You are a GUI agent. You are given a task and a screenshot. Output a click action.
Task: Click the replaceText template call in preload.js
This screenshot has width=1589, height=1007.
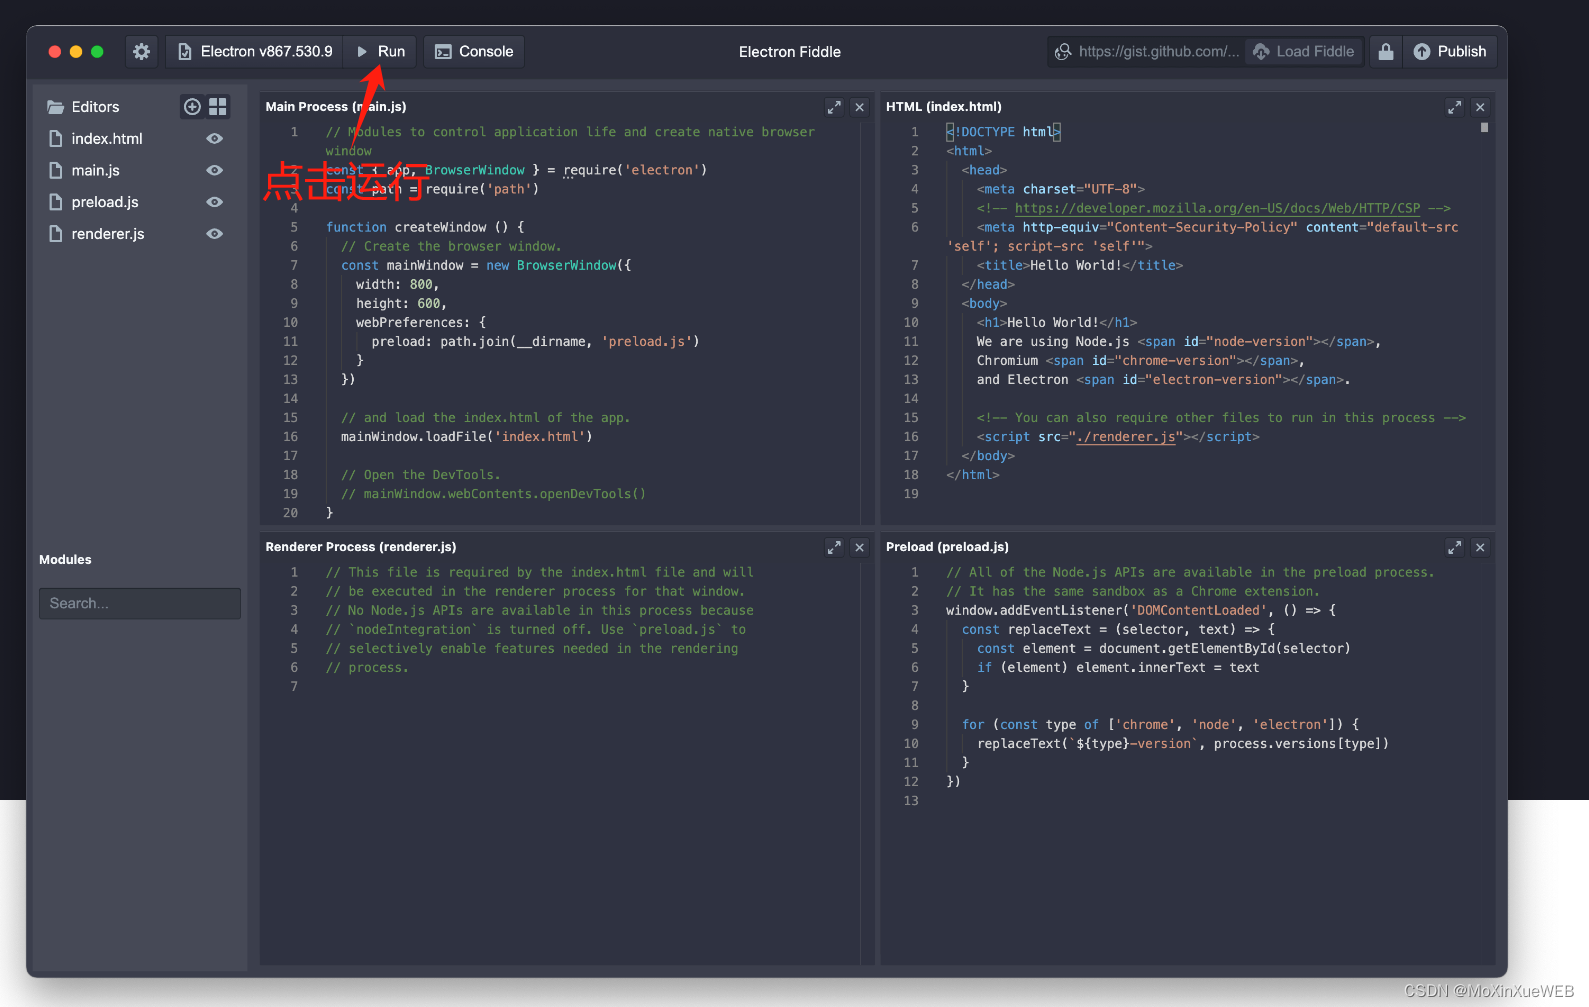(x=1183, y=743)
